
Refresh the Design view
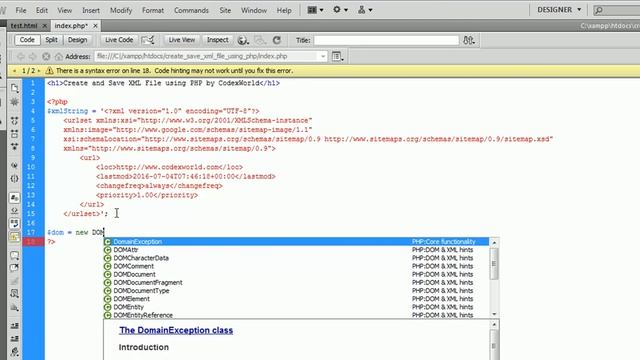coord(277,40)
